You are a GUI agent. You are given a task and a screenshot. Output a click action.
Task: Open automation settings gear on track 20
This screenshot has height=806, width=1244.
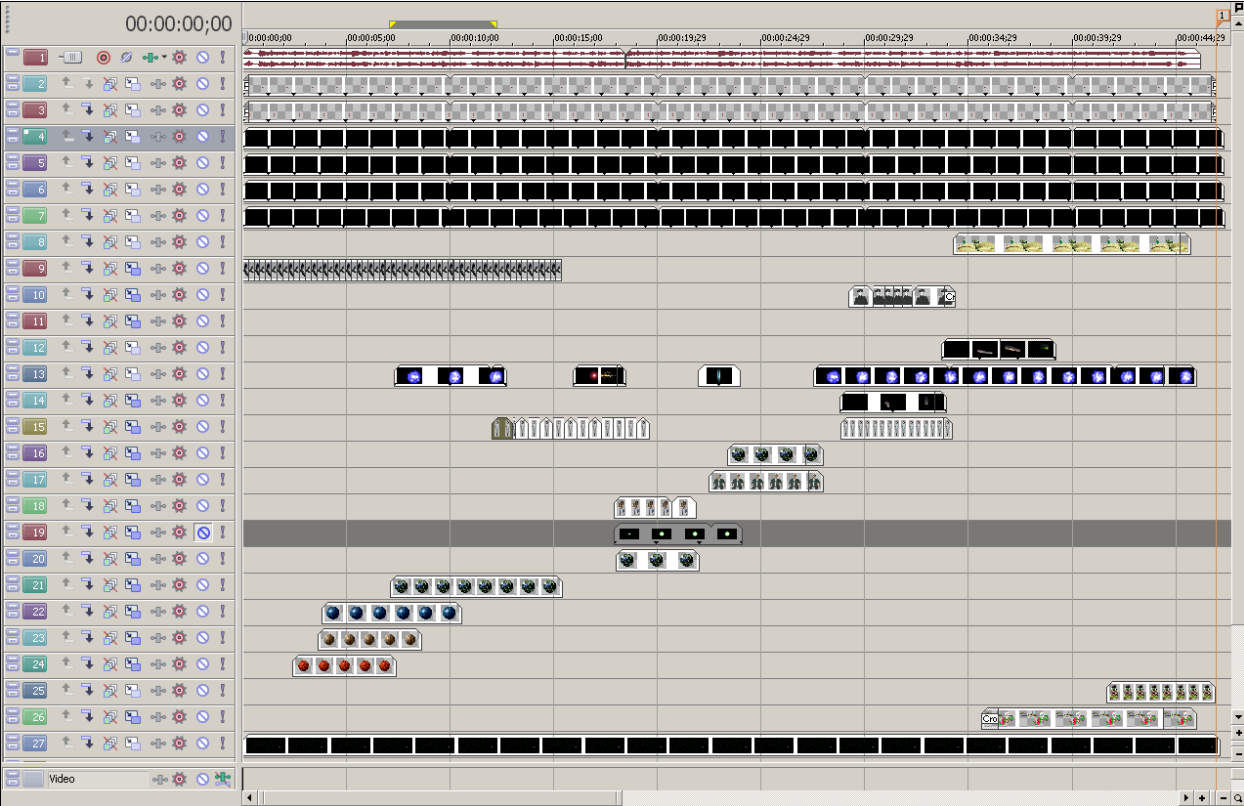tap(180, 558)
